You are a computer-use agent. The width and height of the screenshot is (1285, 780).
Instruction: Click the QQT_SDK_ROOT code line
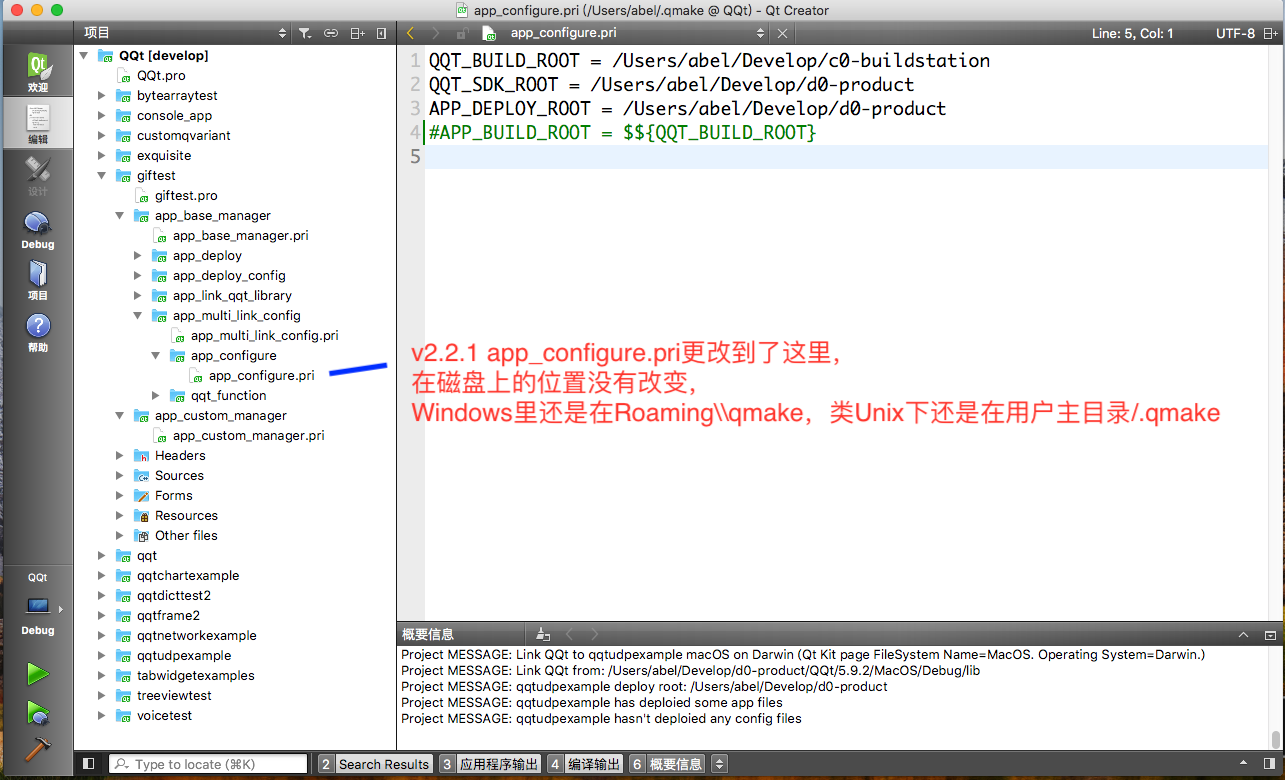pos(671,84)
